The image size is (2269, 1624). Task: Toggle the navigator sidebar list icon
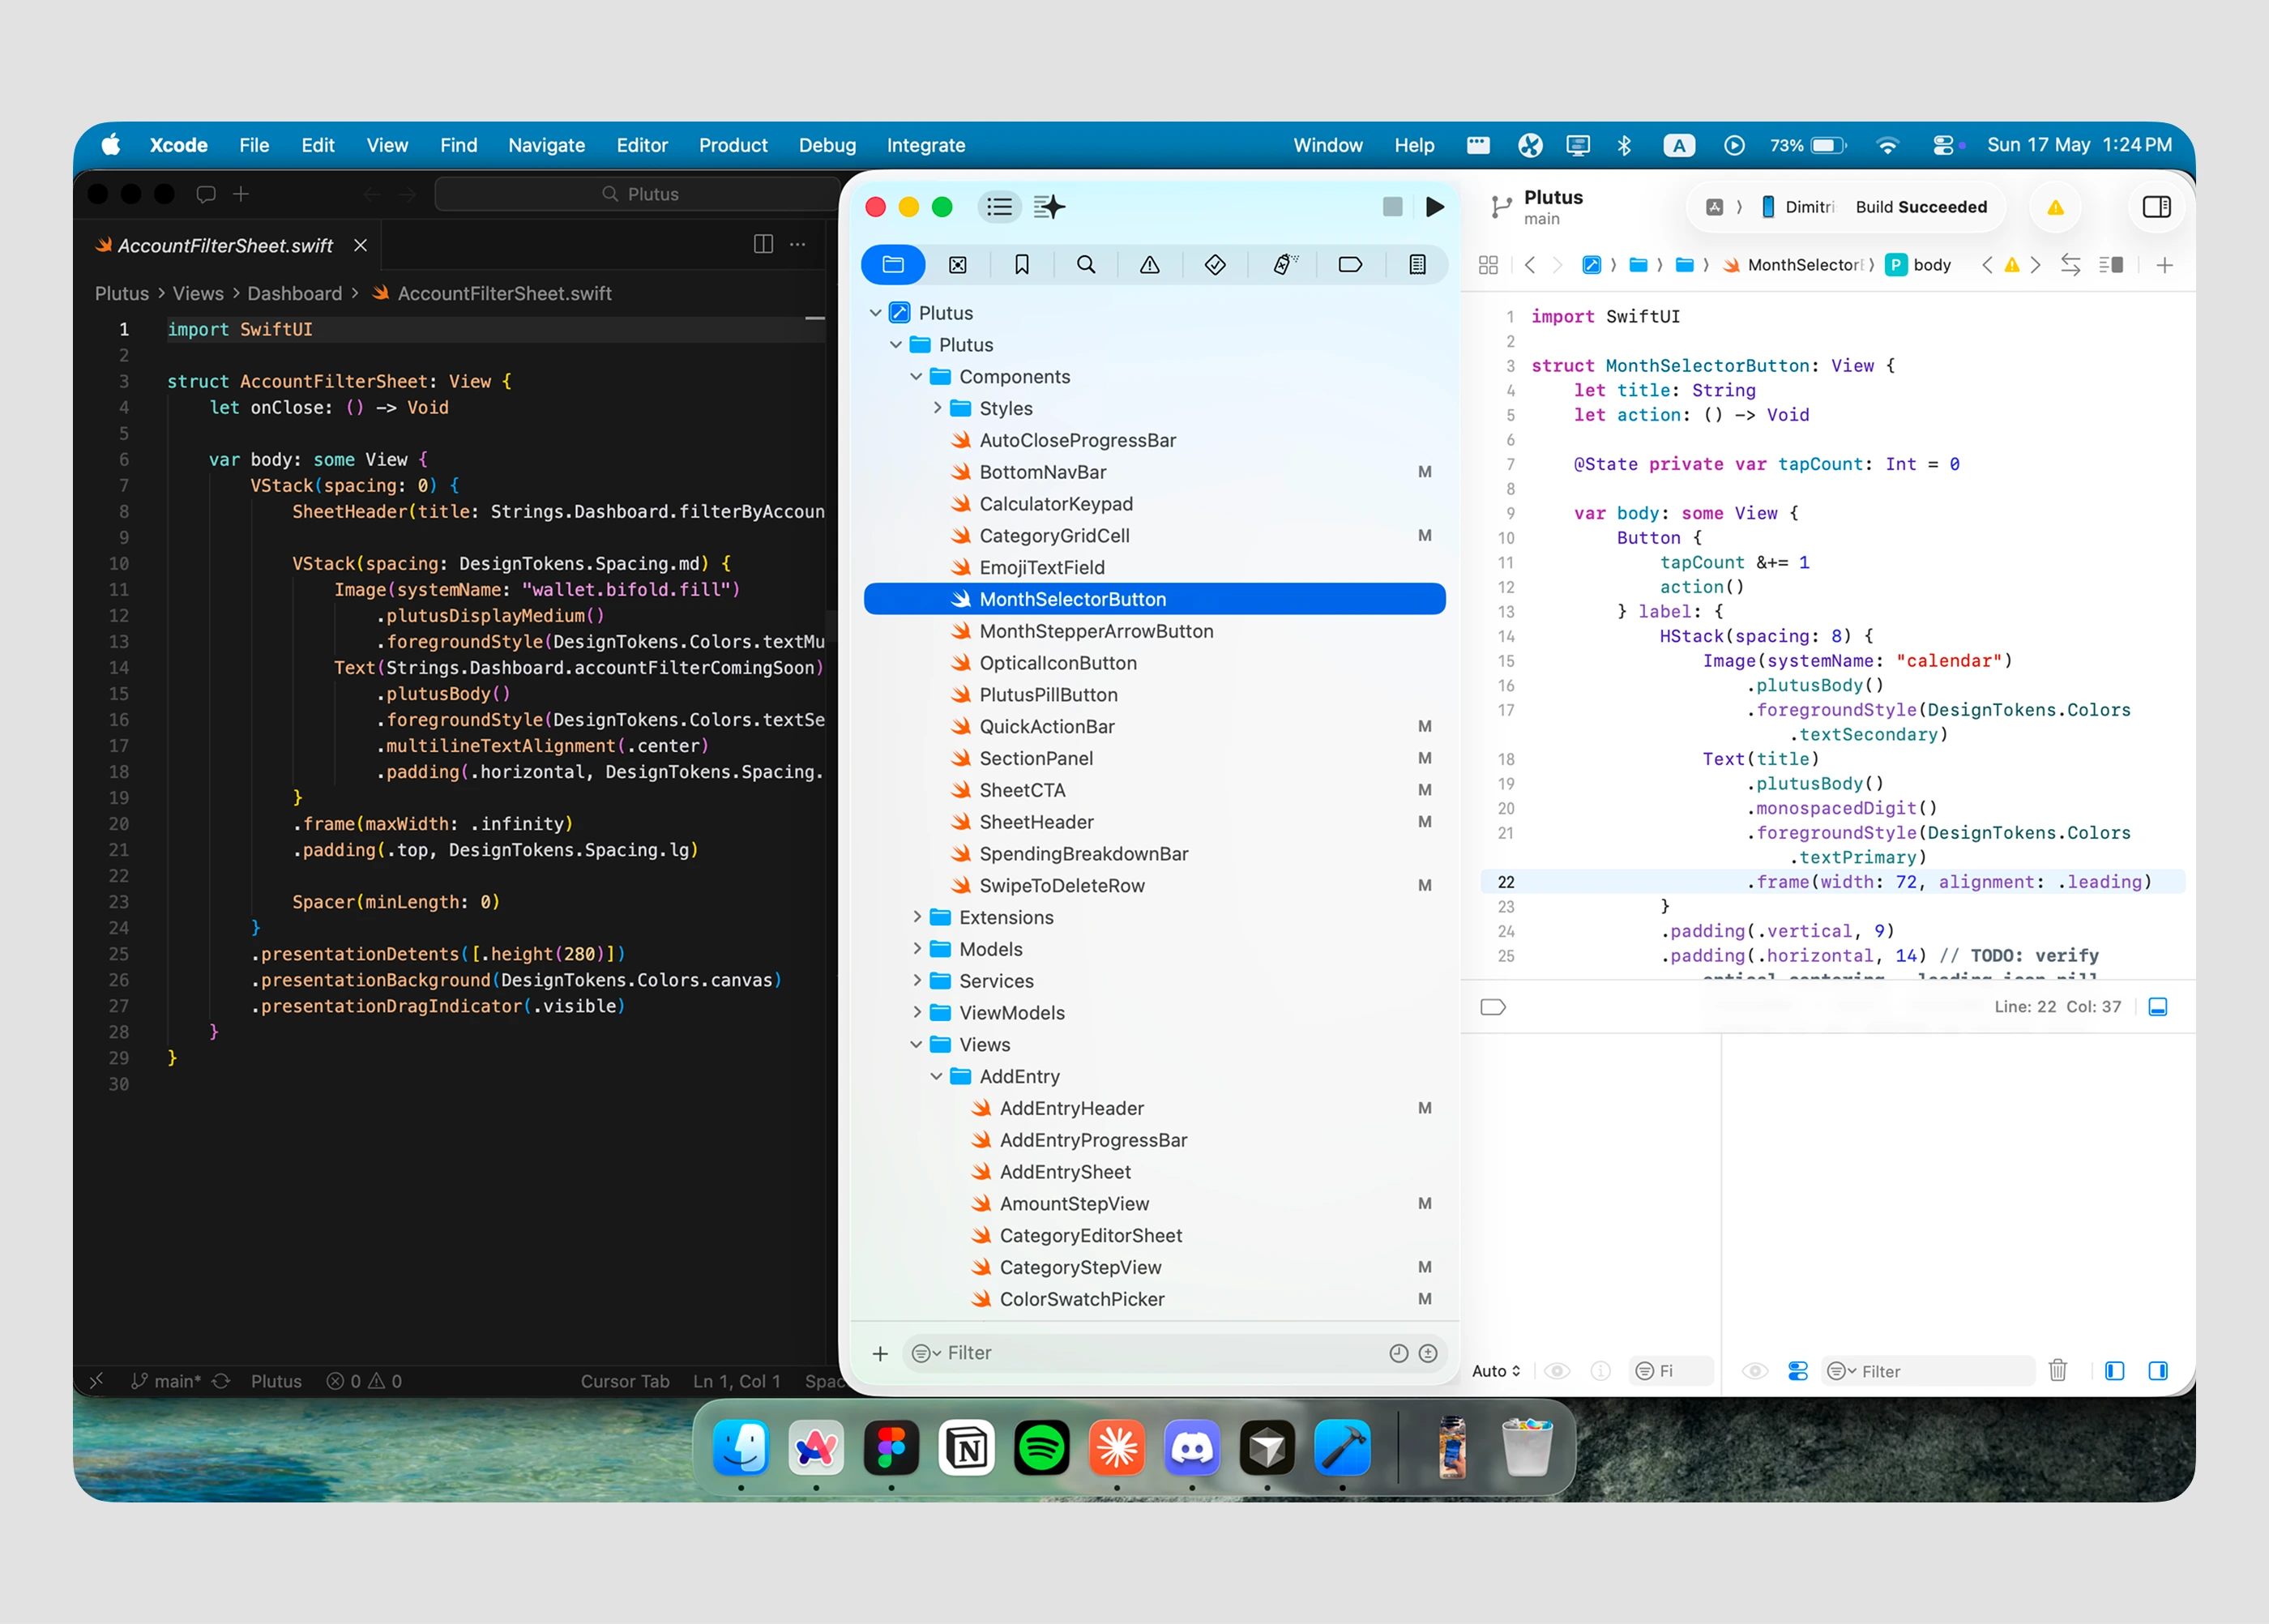[998, 207]
